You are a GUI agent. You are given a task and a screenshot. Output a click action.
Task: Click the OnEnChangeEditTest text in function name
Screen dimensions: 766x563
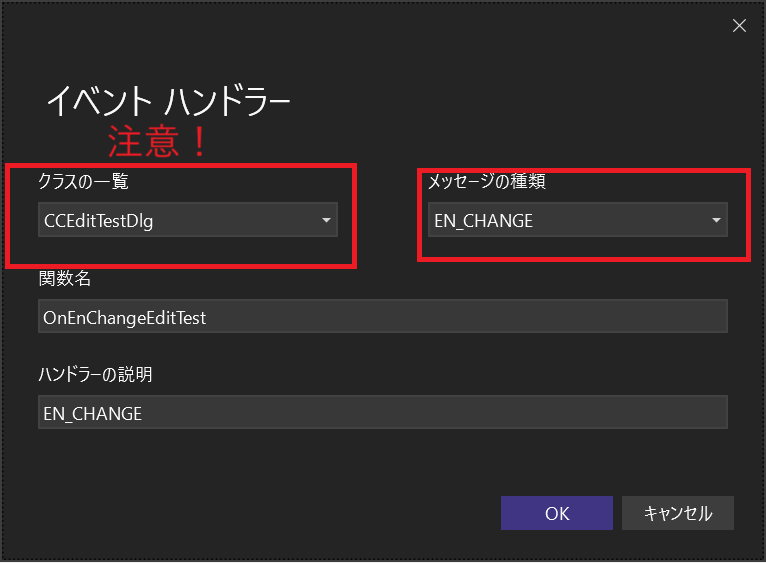[x=125, y=317]
